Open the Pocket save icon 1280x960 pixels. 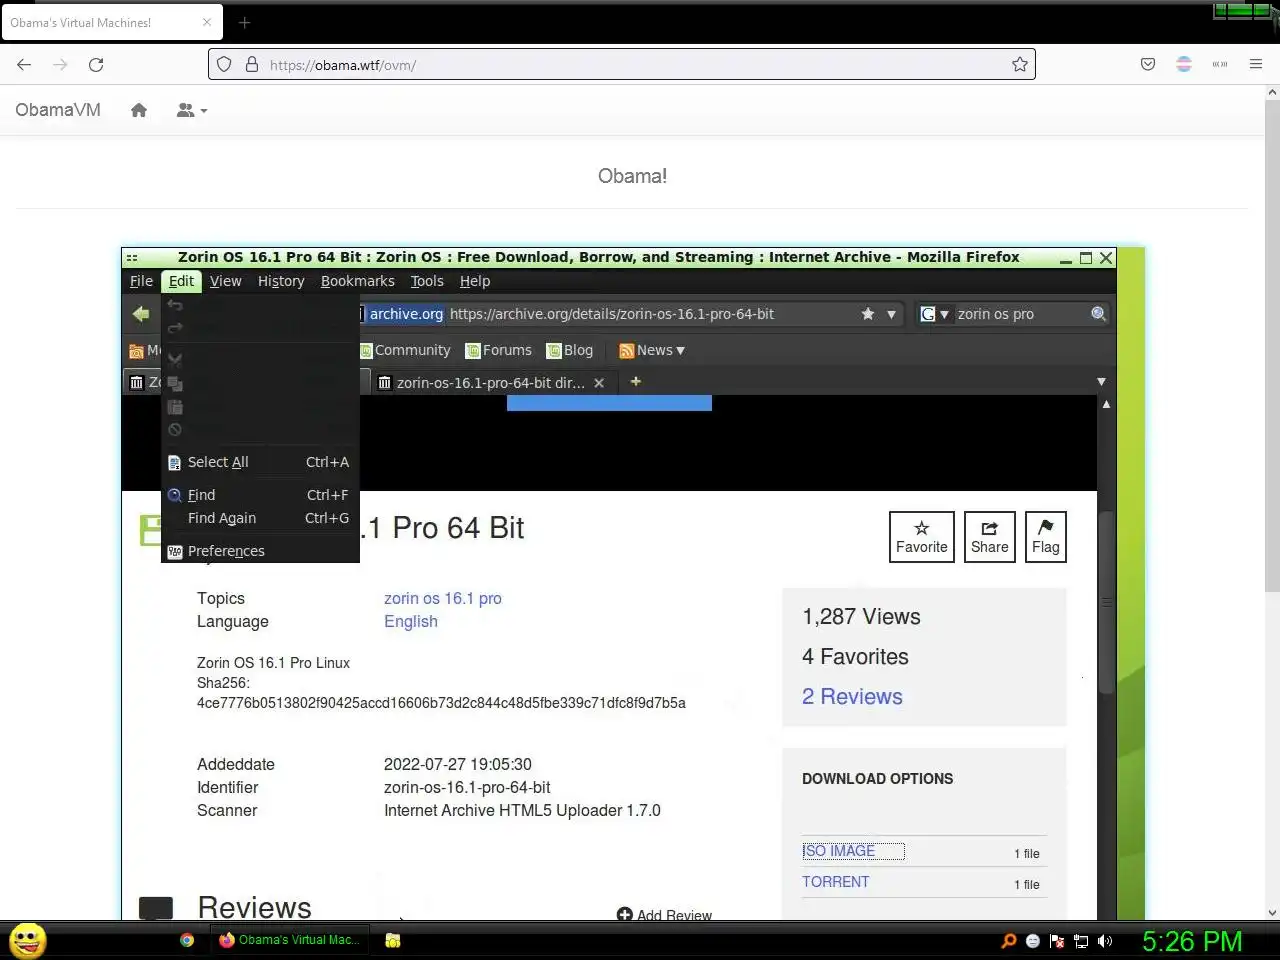(x=1148, y=64)
